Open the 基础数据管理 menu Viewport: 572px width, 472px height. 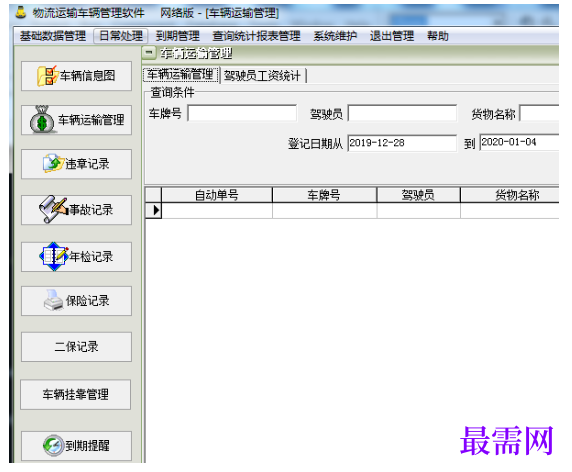click(53, 36)
